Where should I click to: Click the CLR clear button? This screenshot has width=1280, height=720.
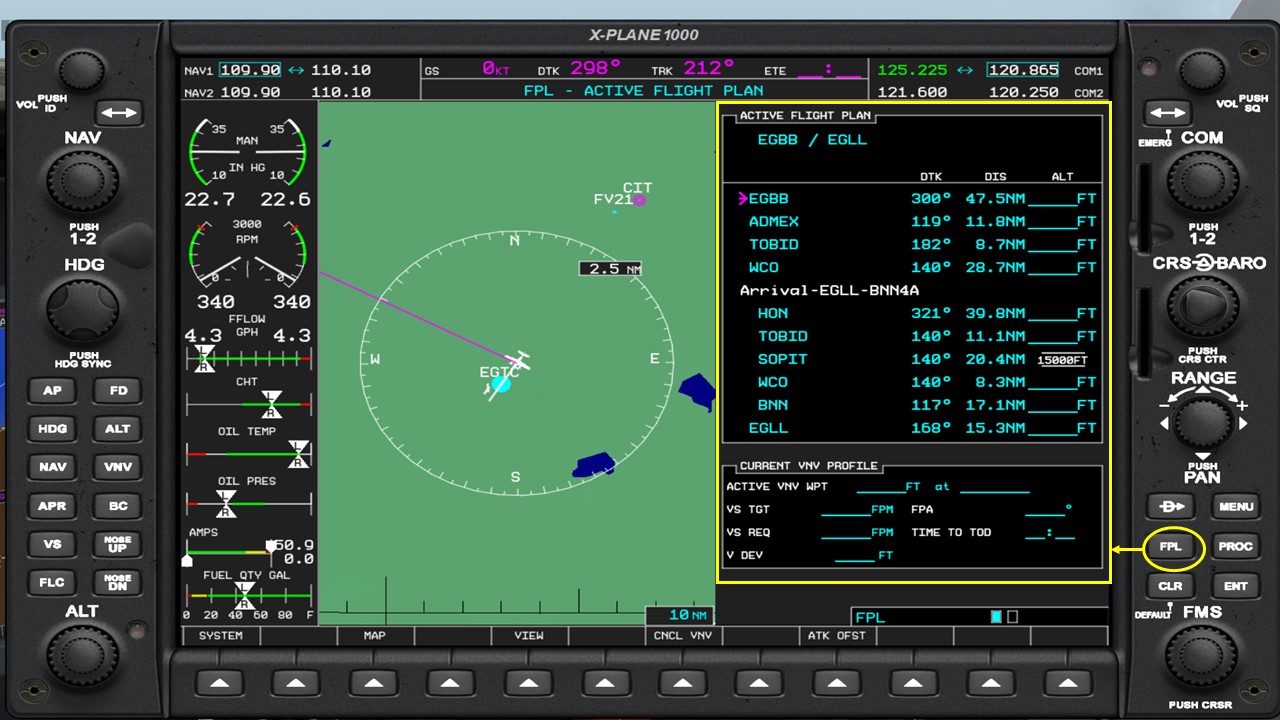click(x=1170, y=586)
